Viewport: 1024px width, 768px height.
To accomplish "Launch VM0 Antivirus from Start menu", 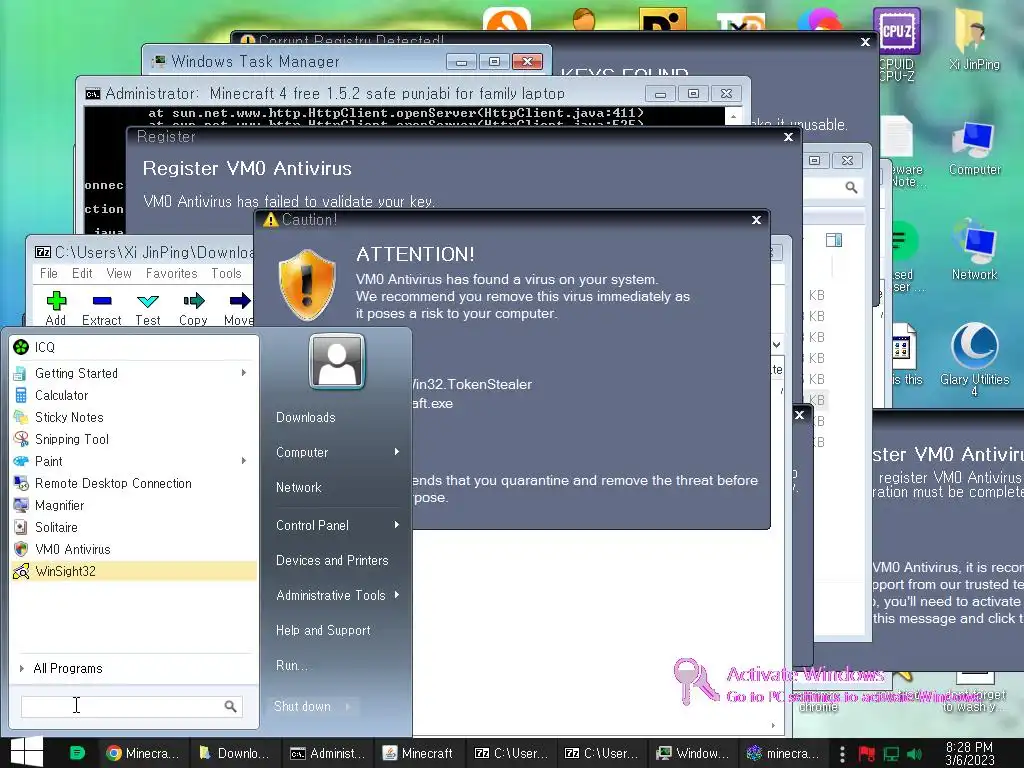I will tap(134, 549).
